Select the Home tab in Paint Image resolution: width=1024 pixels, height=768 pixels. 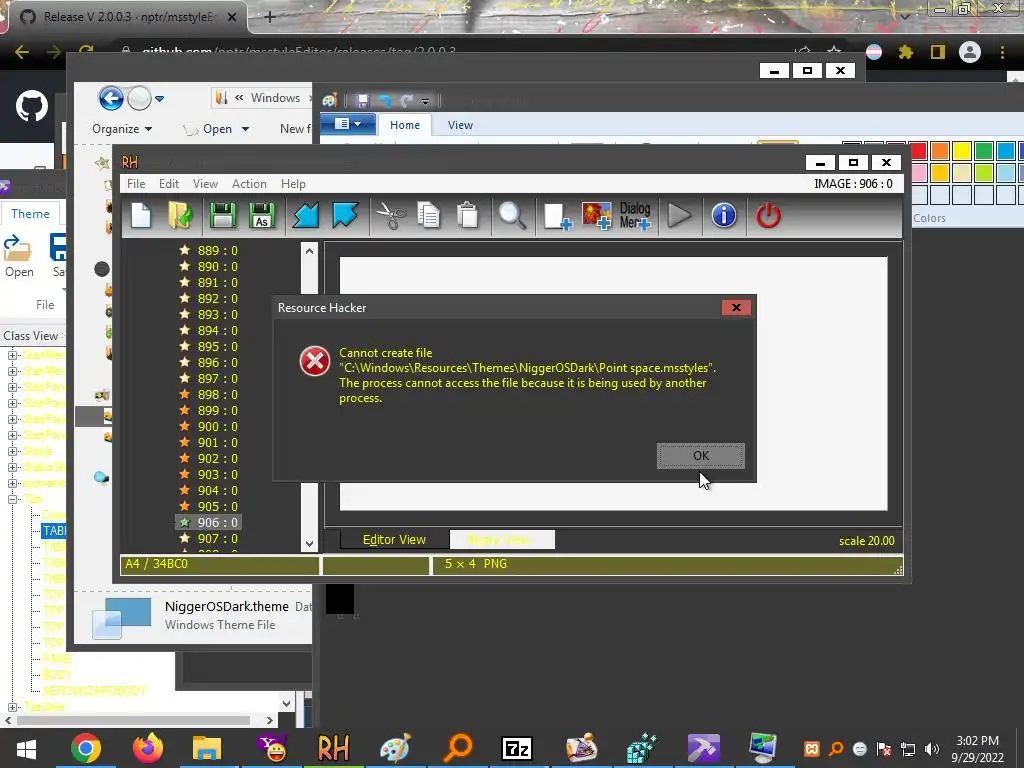click(405, 125)
